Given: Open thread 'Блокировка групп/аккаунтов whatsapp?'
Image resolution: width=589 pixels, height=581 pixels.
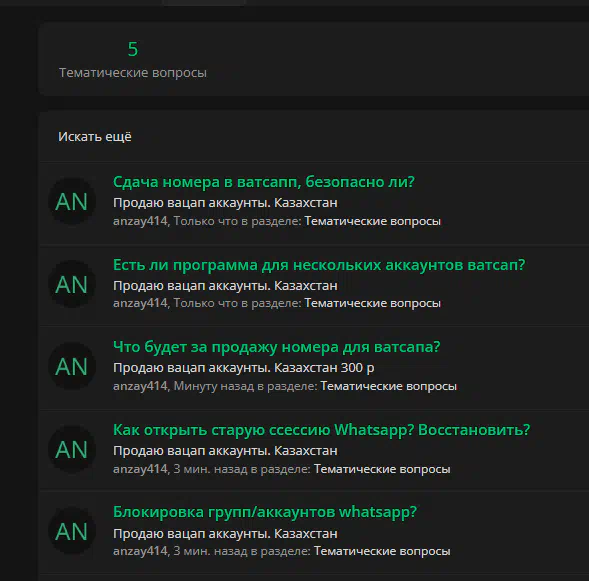Looking at the screenshot, I should coord(265,512).
